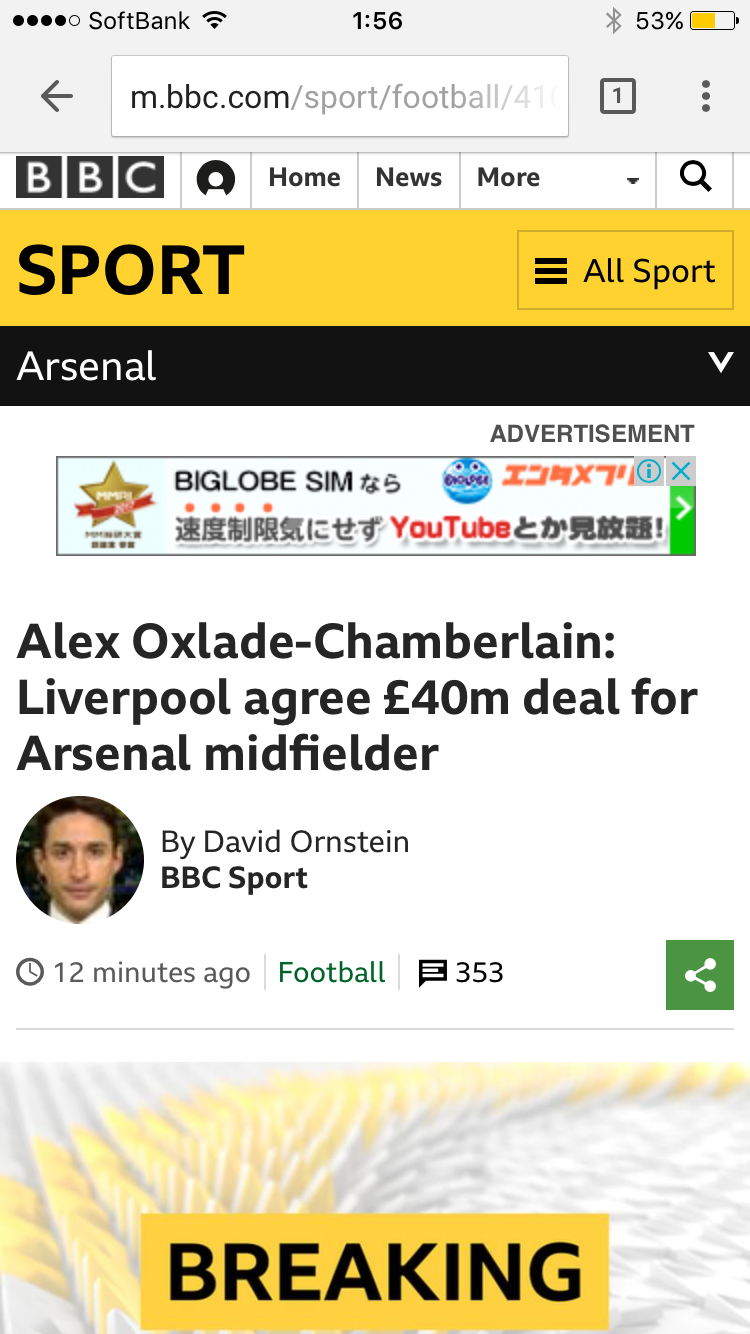
Task: Open the Football category link
Action: pyautogui.click(x=331, y=973)
